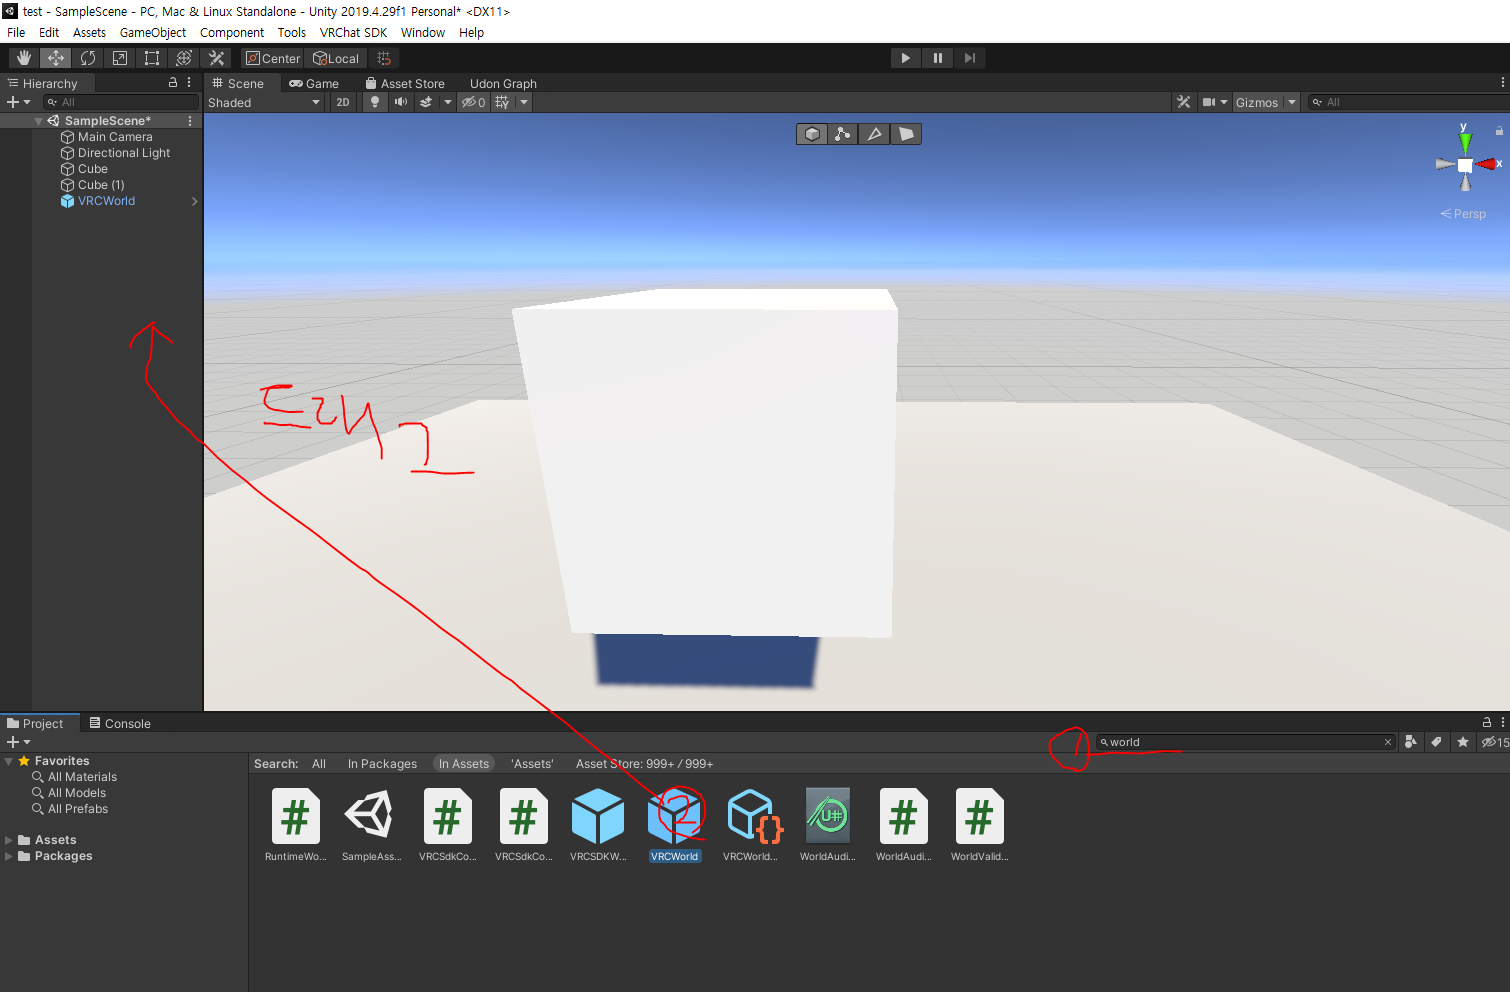Image resolution: width=1510 pixels, height=992 pixels.
Task: Open the VRCWorld prefab chevron in Hierarchy
Action: tap(194, 201)
